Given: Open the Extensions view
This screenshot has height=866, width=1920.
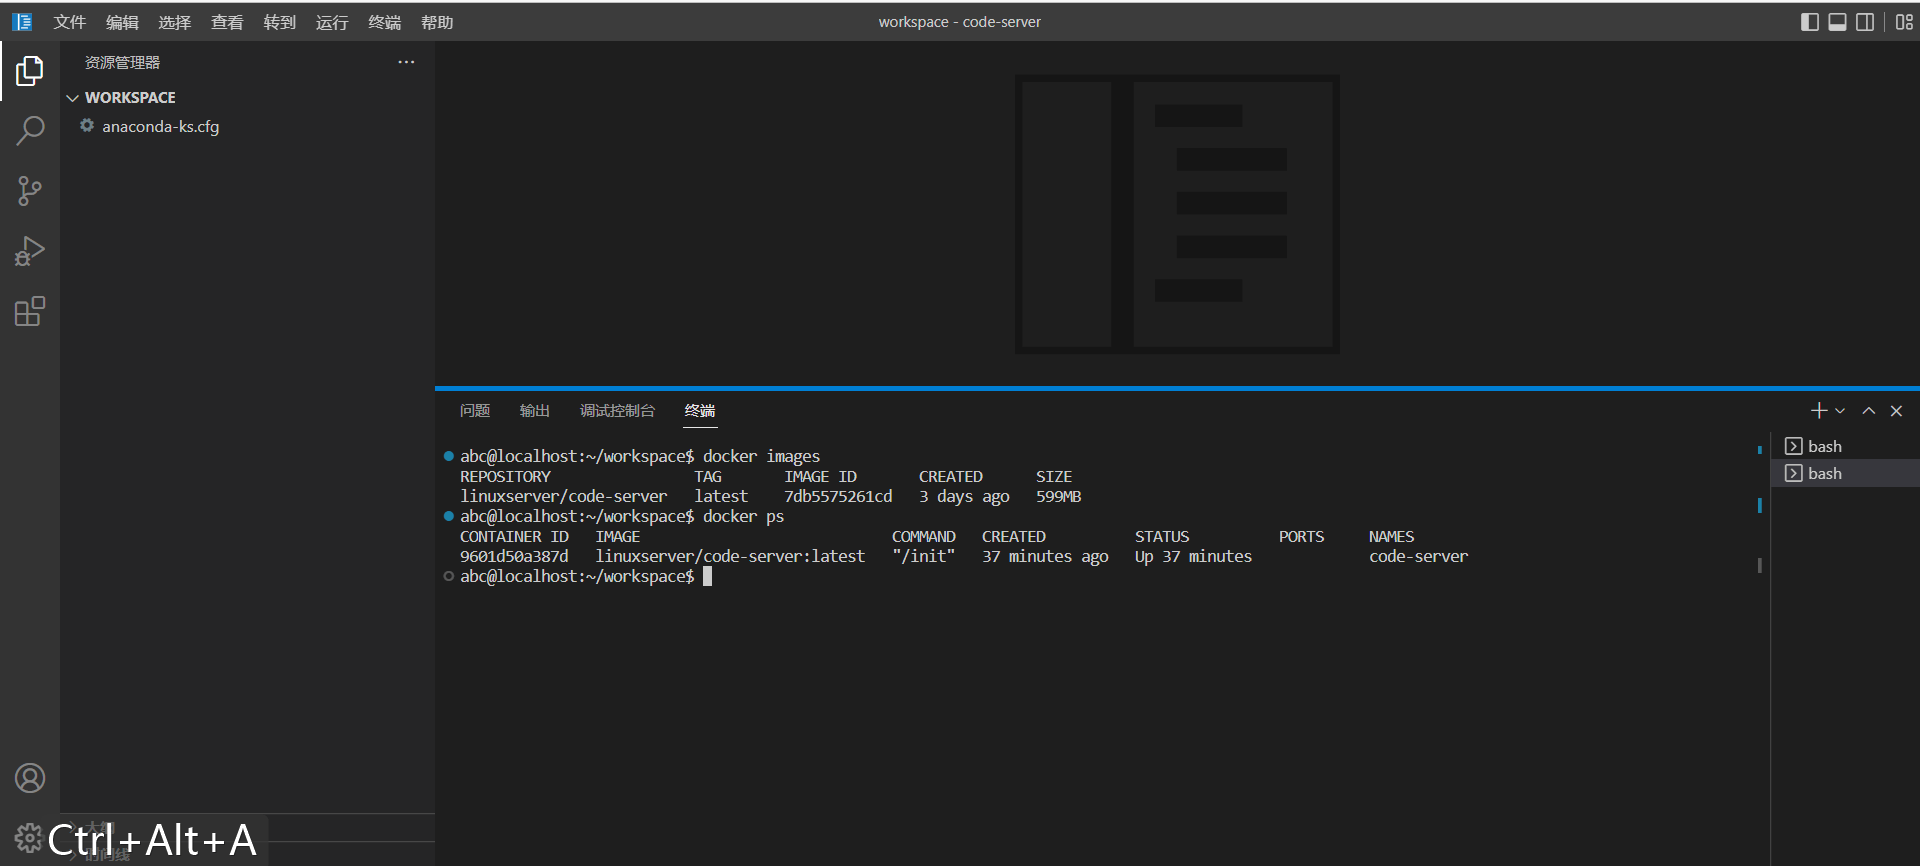Looking at the screenshot, I should tap(30, 312).
